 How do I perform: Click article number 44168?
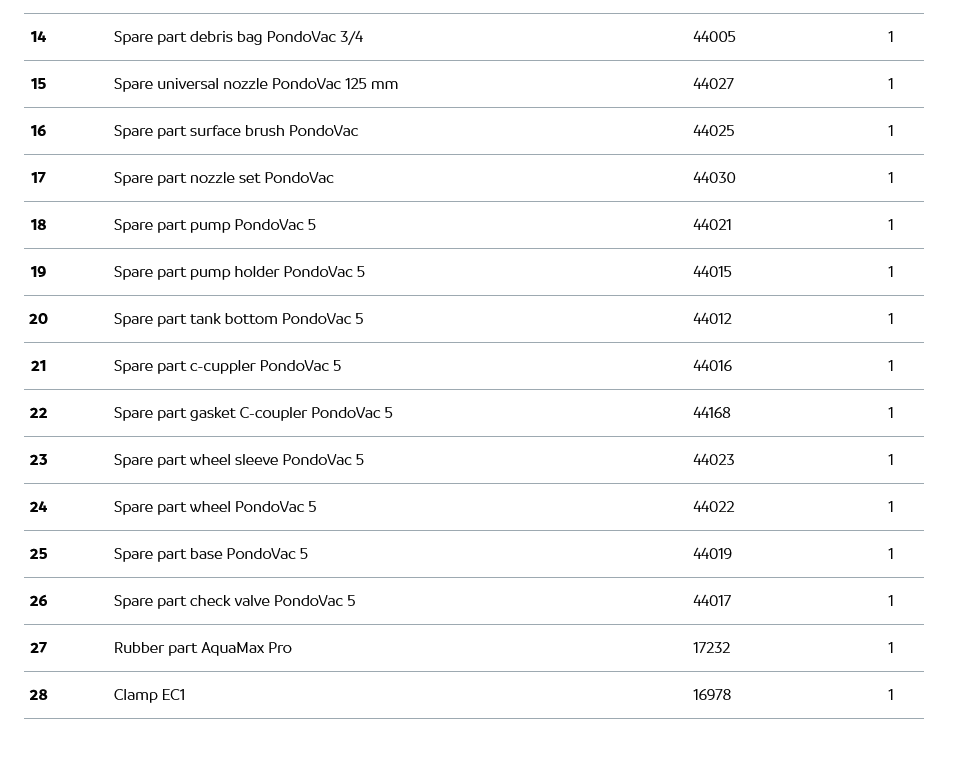click(711, 413)
